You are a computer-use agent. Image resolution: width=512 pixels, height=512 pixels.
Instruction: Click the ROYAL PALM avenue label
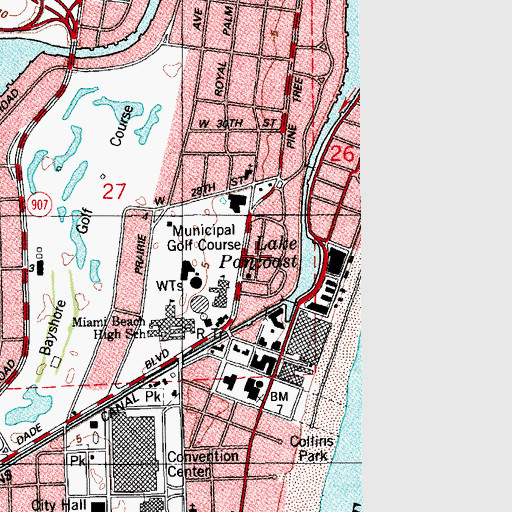[x=224, y=52]
